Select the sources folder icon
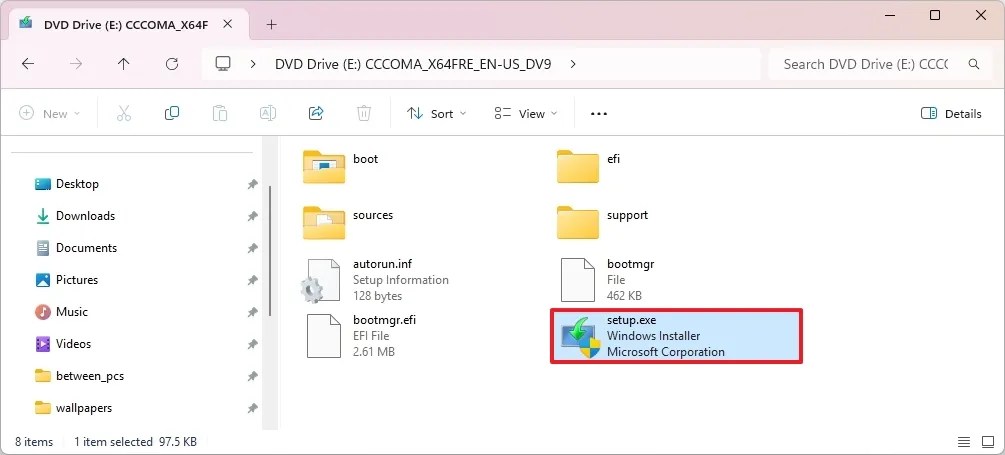The height and width of the screenshot is (455, 1005). coord(324,222)
